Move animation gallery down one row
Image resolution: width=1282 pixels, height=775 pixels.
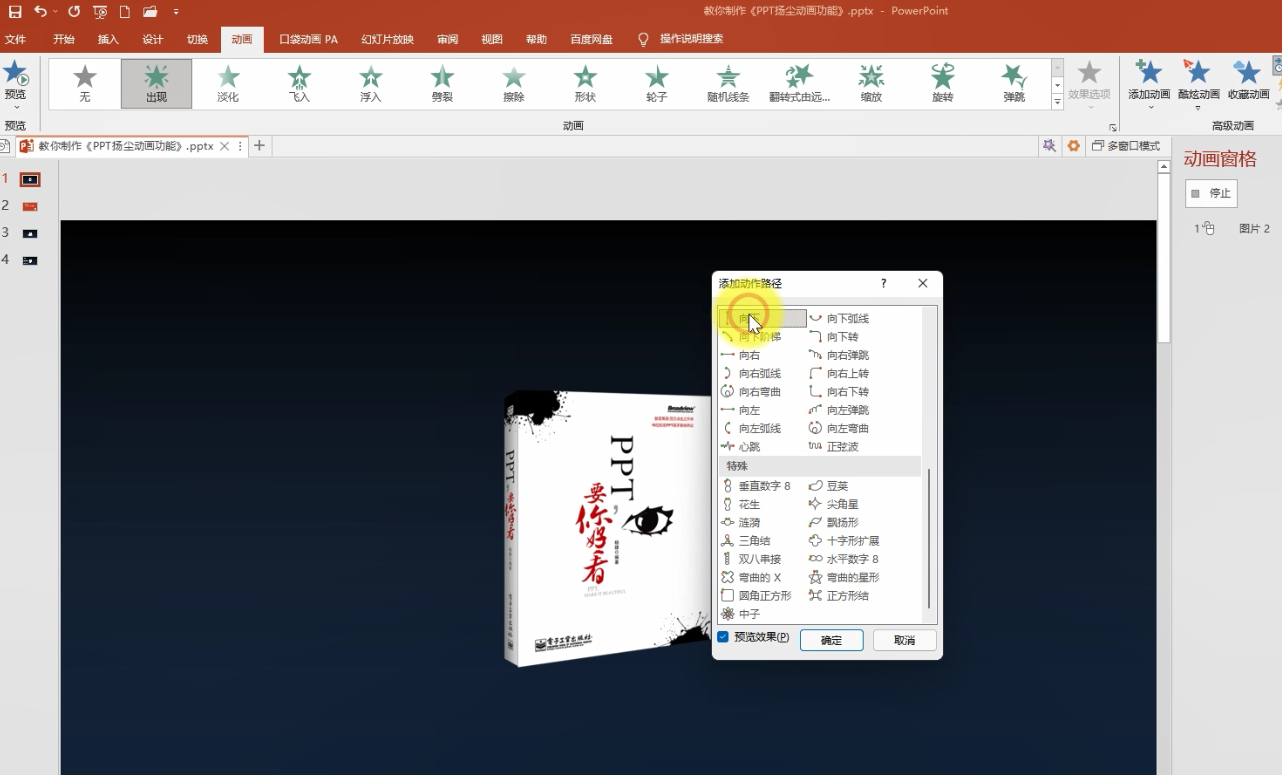point(1057,84)
